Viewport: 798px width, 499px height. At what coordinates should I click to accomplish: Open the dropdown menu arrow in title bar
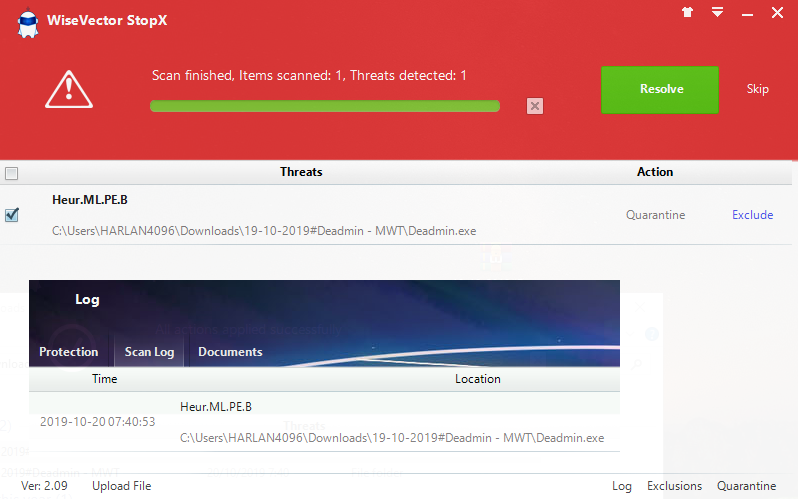point(718,12)
